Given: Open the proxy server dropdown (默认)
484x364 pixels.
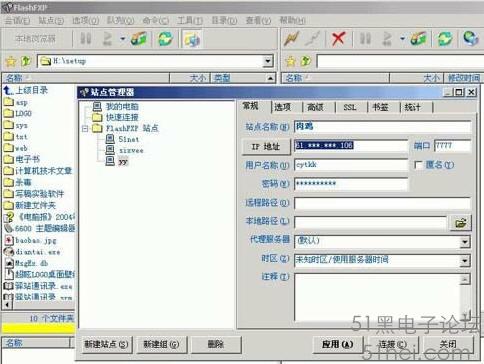Looking at the screenshot, I should click(x=465, y=242).
